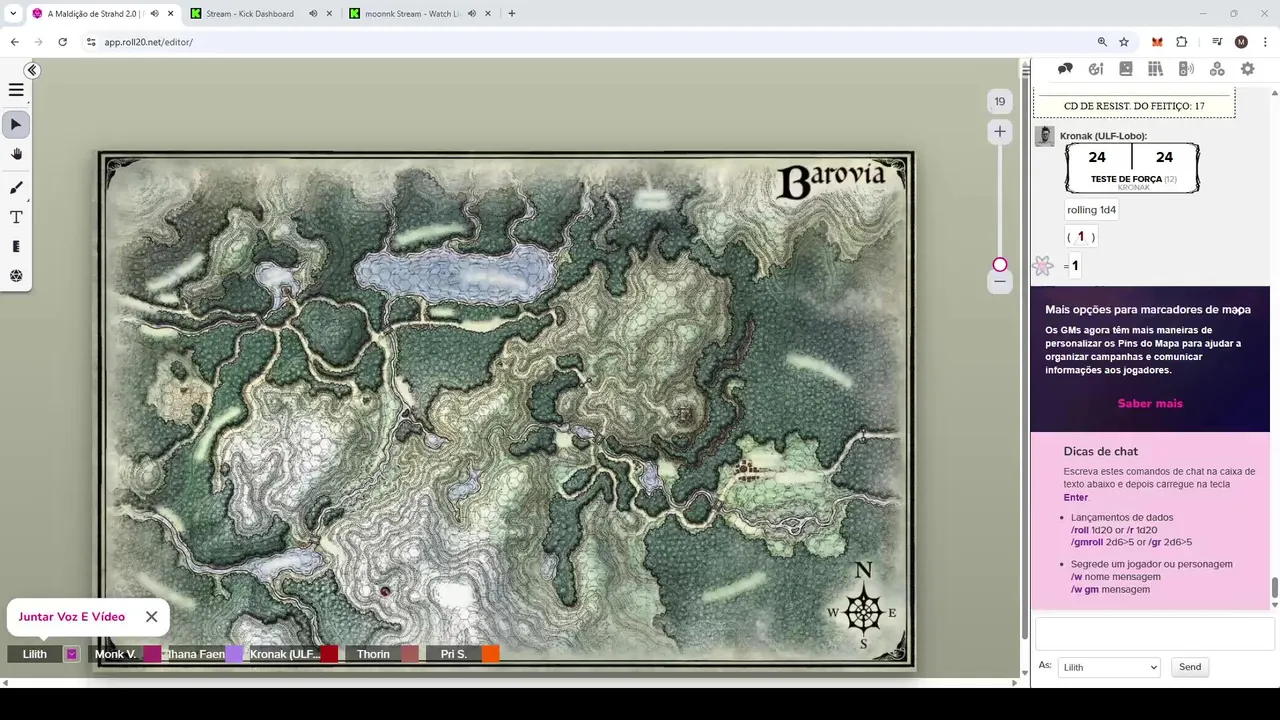Open the browser extensions puzzle menu
Viewport: 1280px width, 720px height.
pos(1182,42)
